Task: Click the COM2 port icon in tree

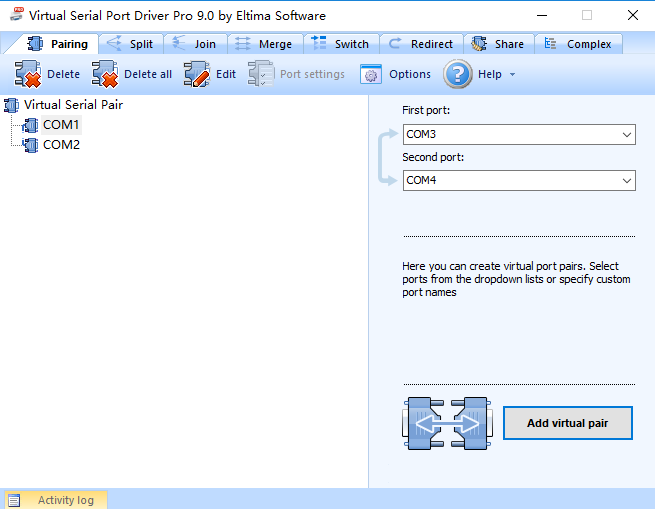Action: 31,145
